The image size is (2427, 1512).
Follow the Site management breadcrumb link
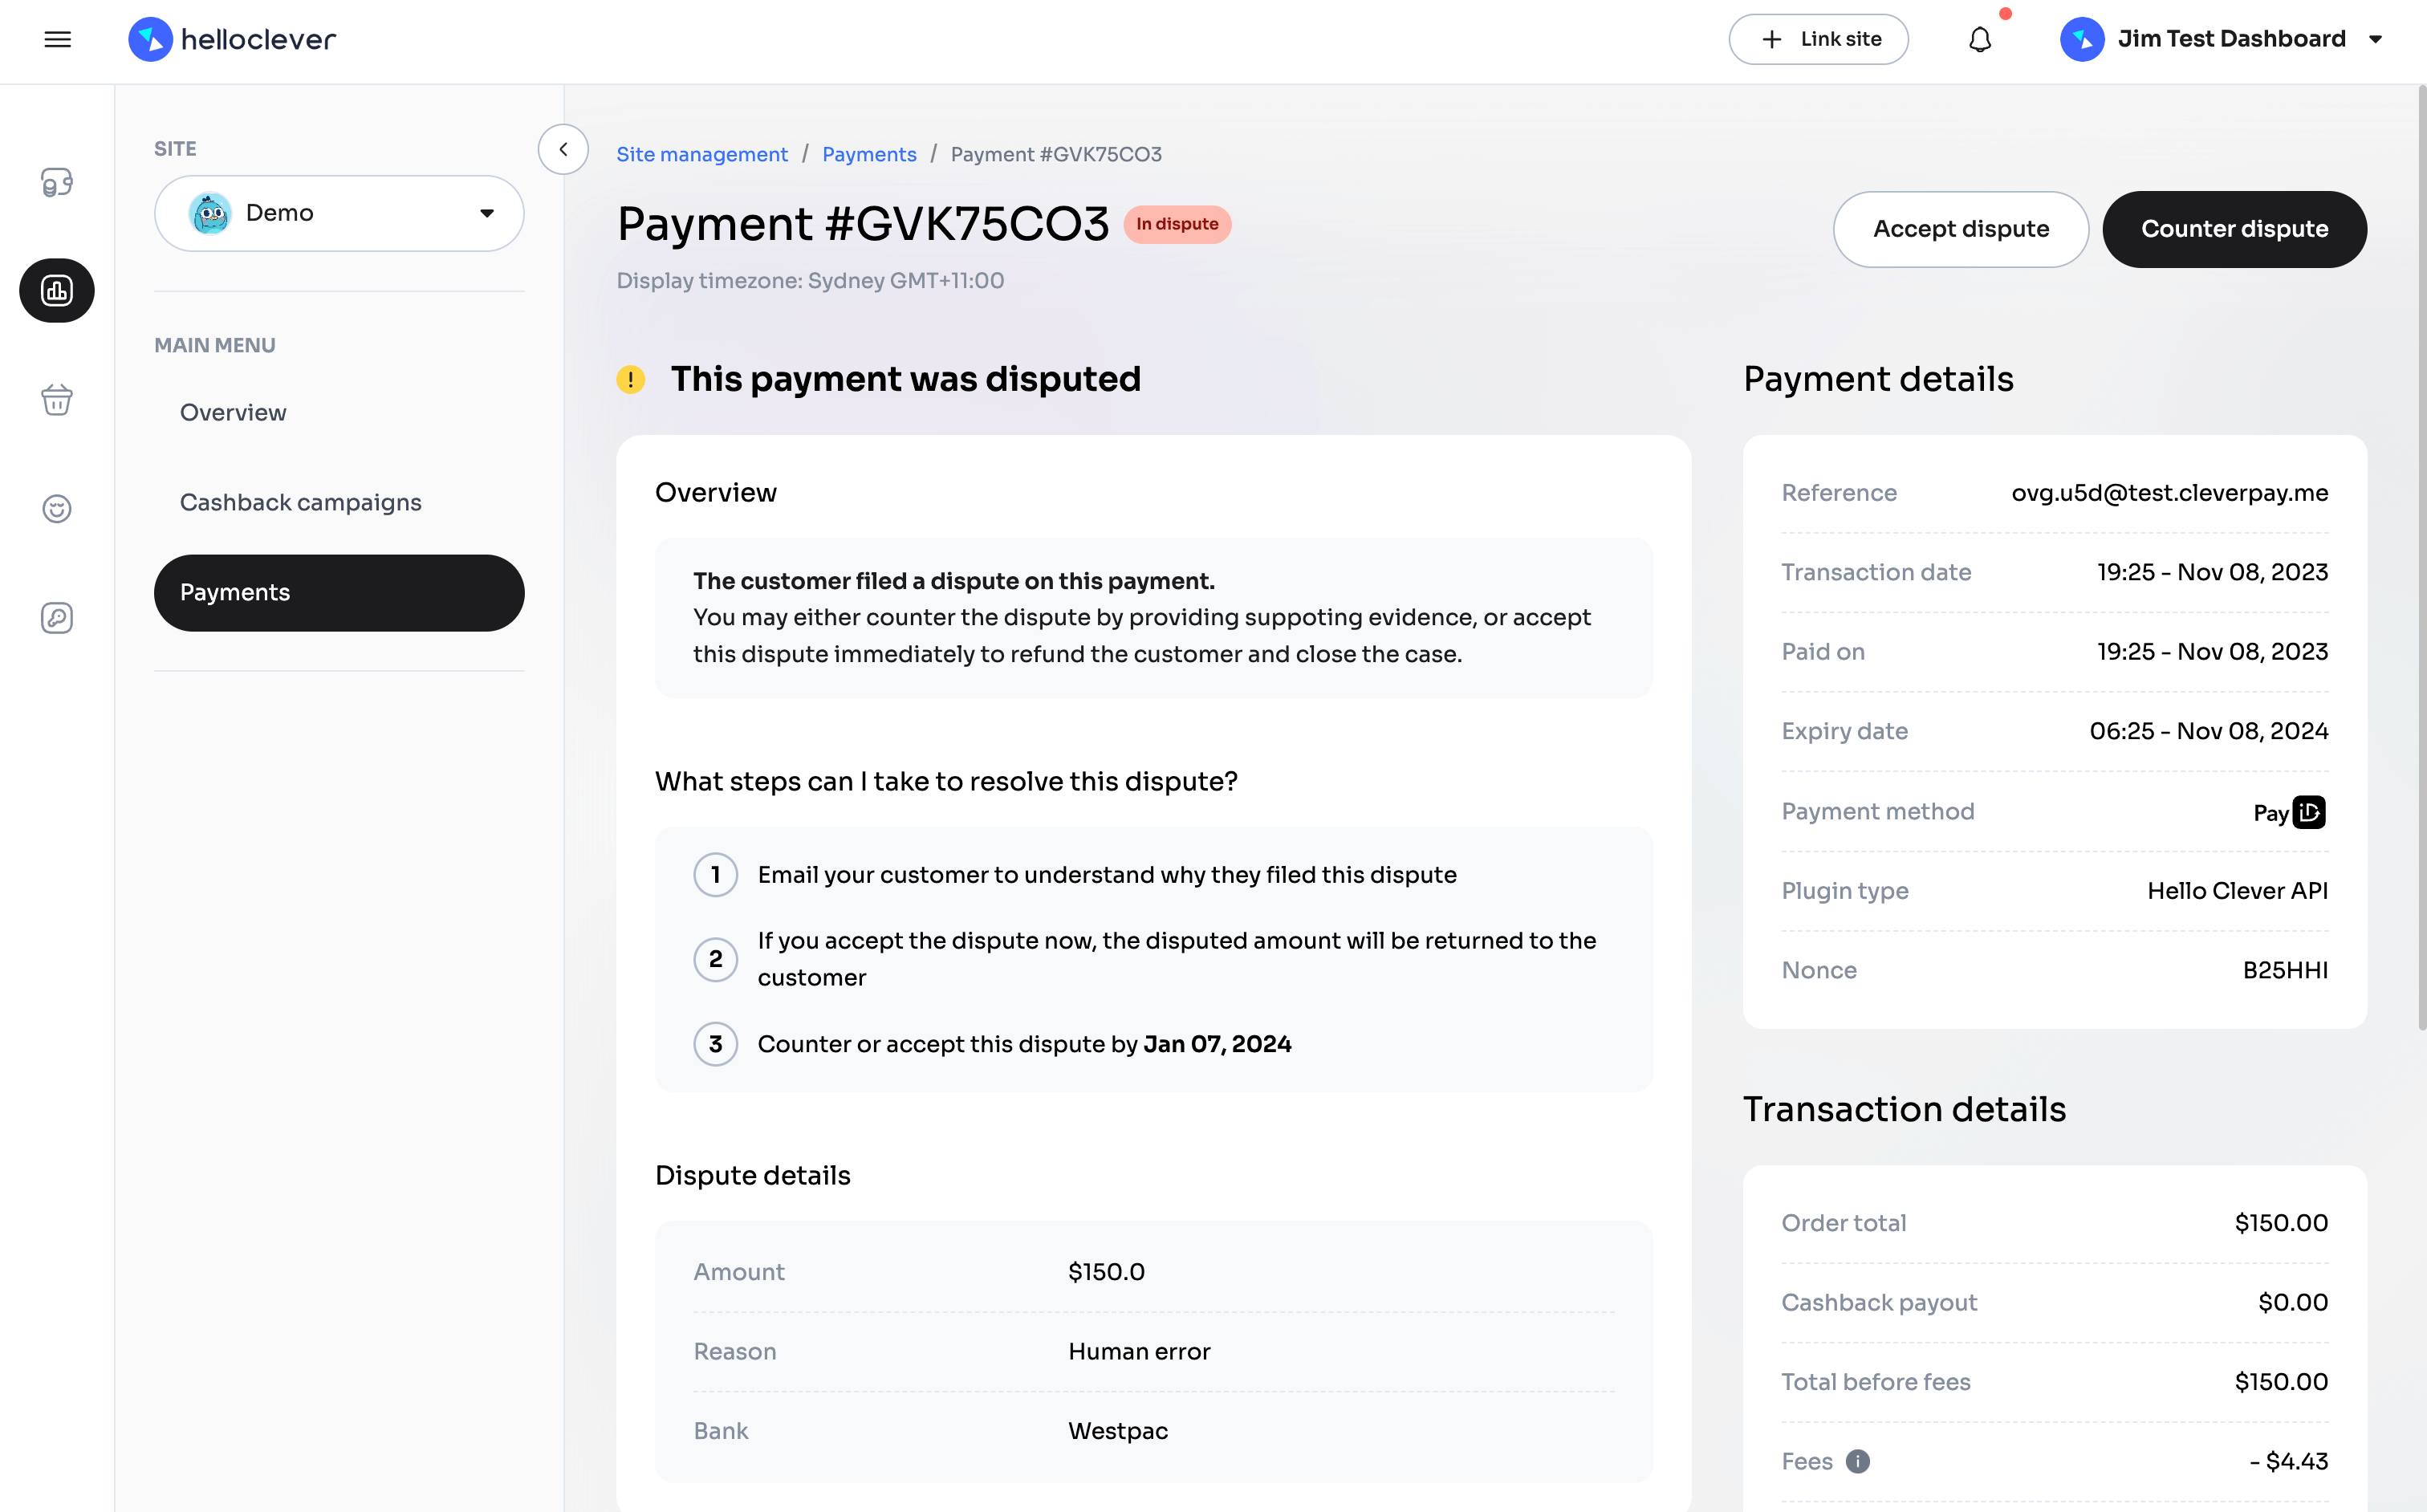click(x=701, y=154)
